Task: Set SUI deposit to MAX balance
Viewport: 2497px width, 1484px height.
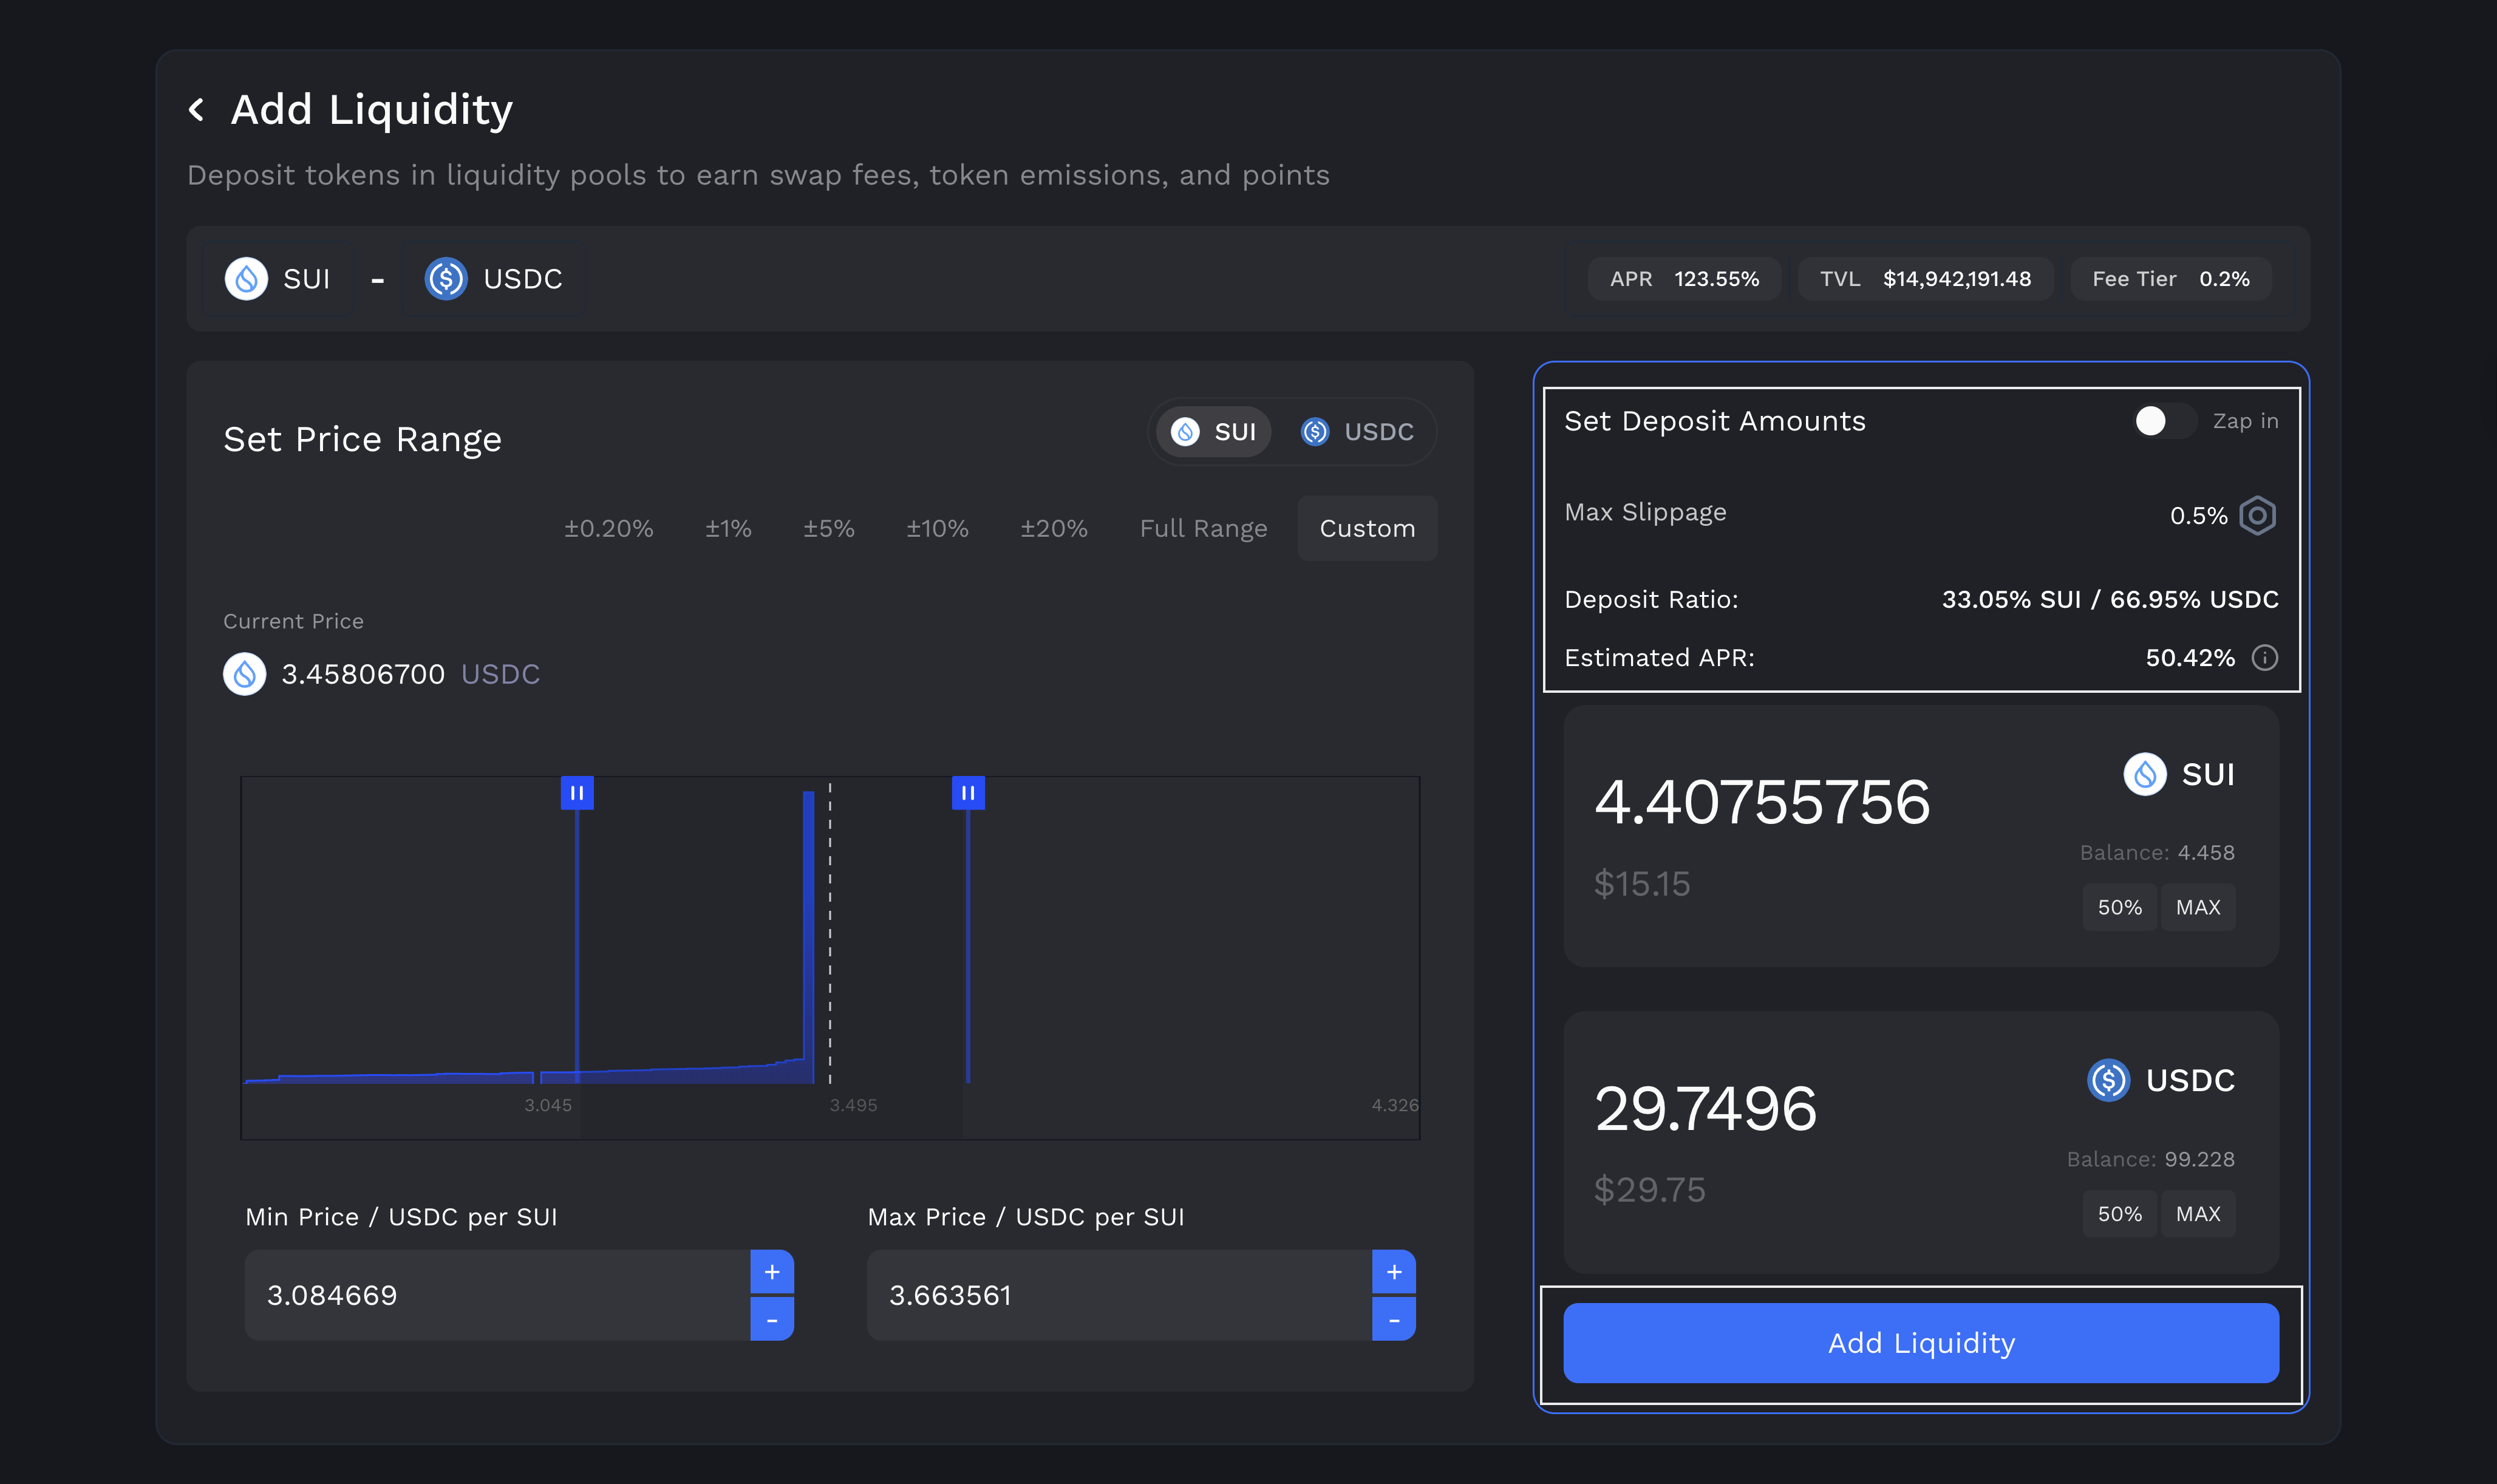Action: [x=2197, y=907]
